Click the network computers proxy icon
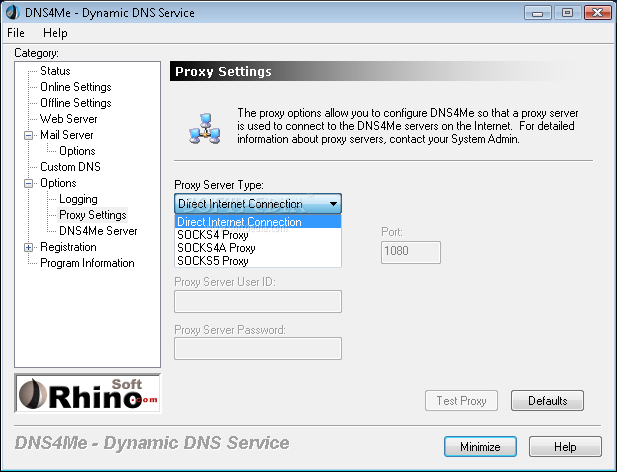Screen dimensions: 617x472 pyautogui.click(x=205, y=128)
